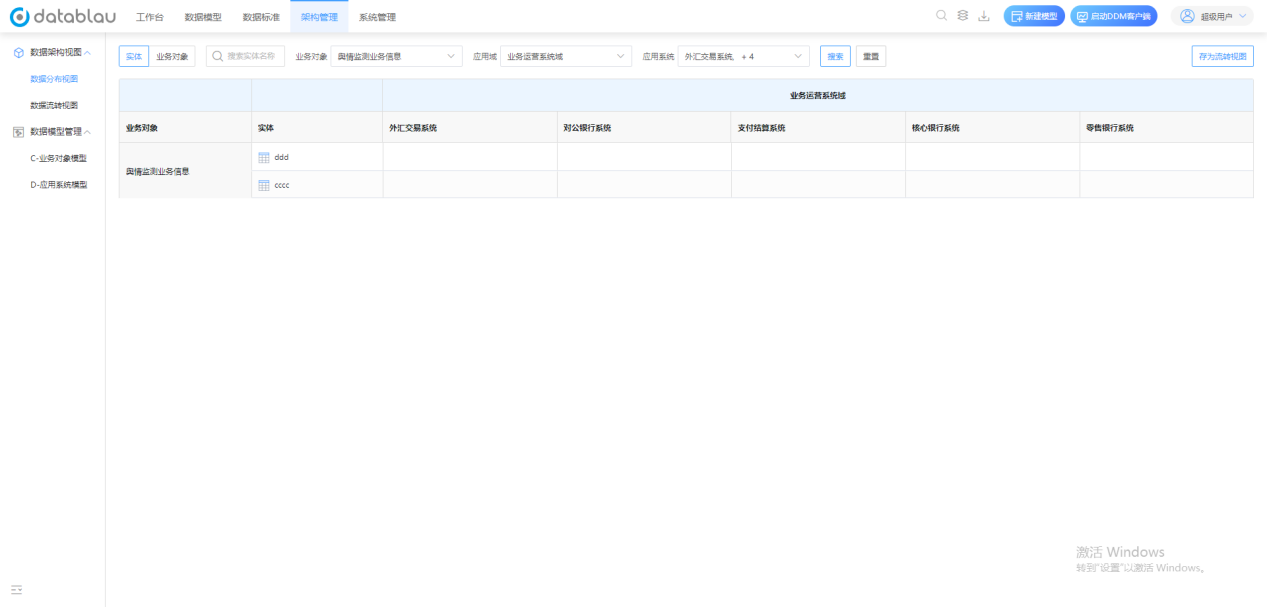This screenshot has height=607, width=1267.
Task: Select 数据流转视图 in the sidebar
Action: [x=54, y=105]
